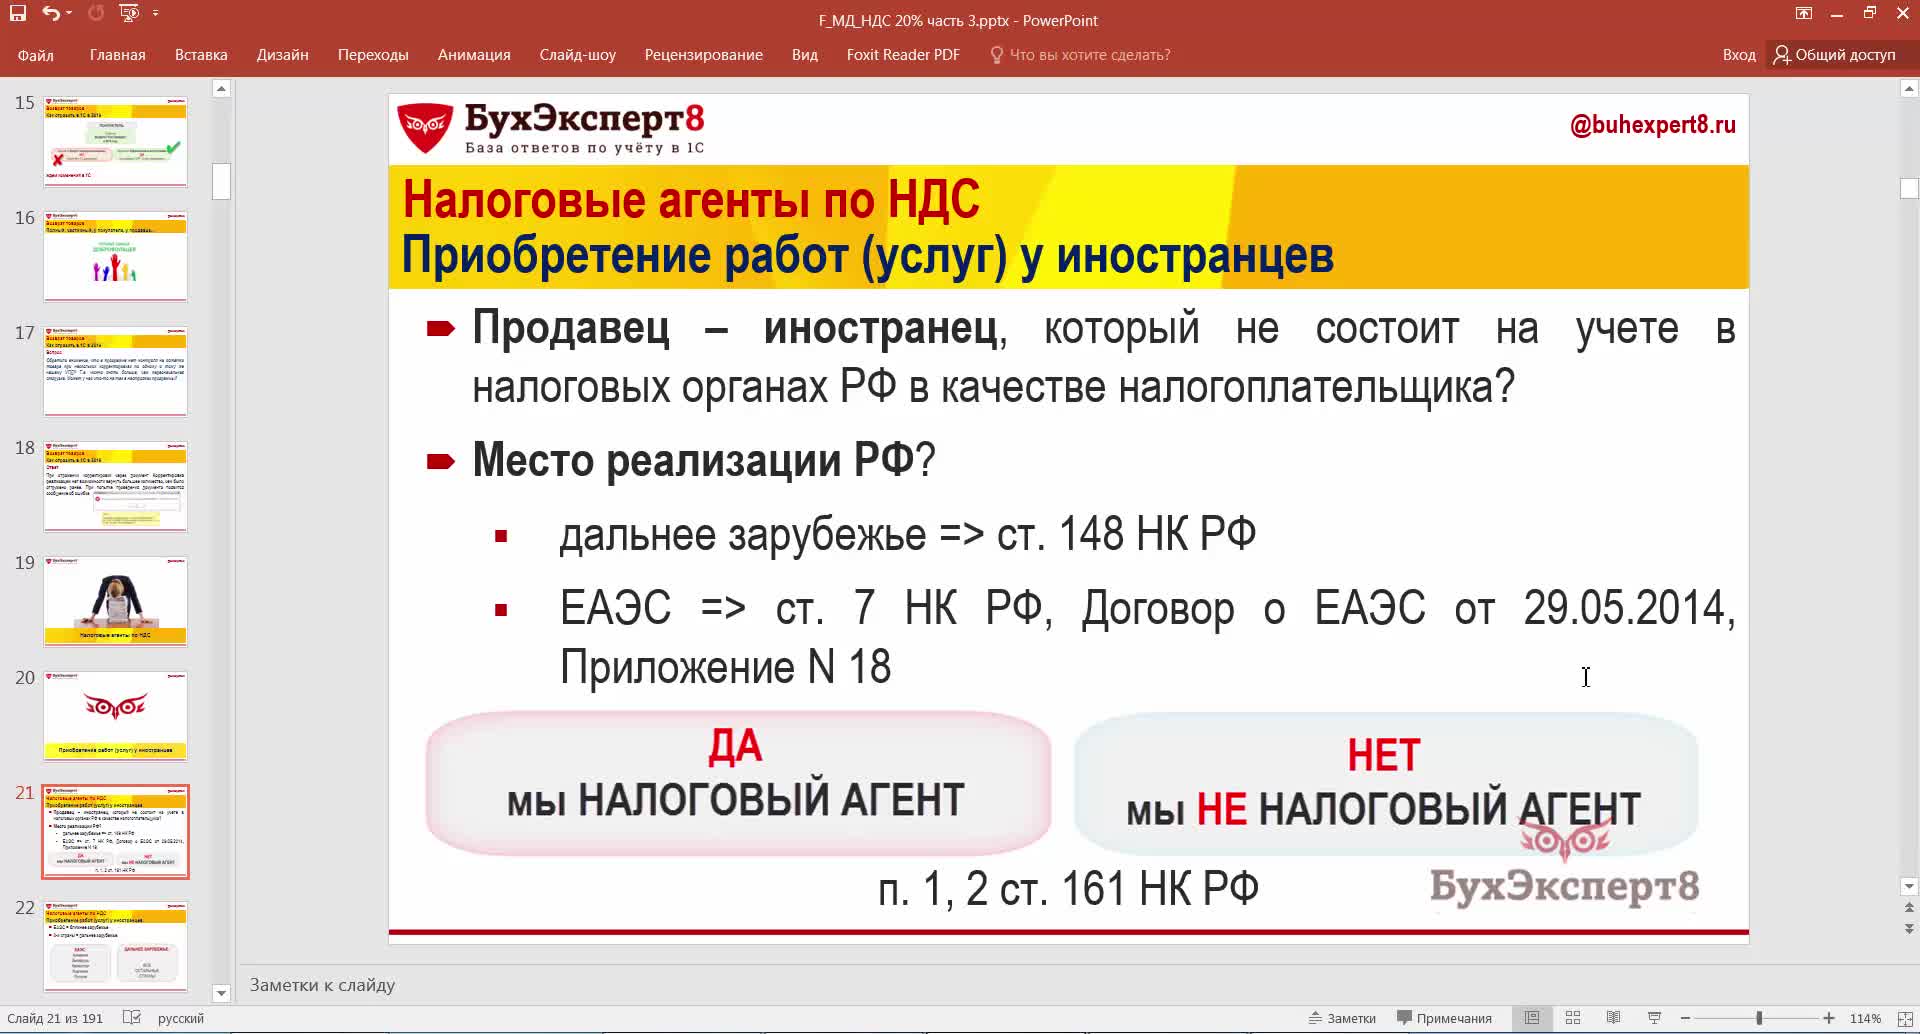Select slide 19 thumbnail in panel
Viewport: 1920px width, 1034px height.
115,601
